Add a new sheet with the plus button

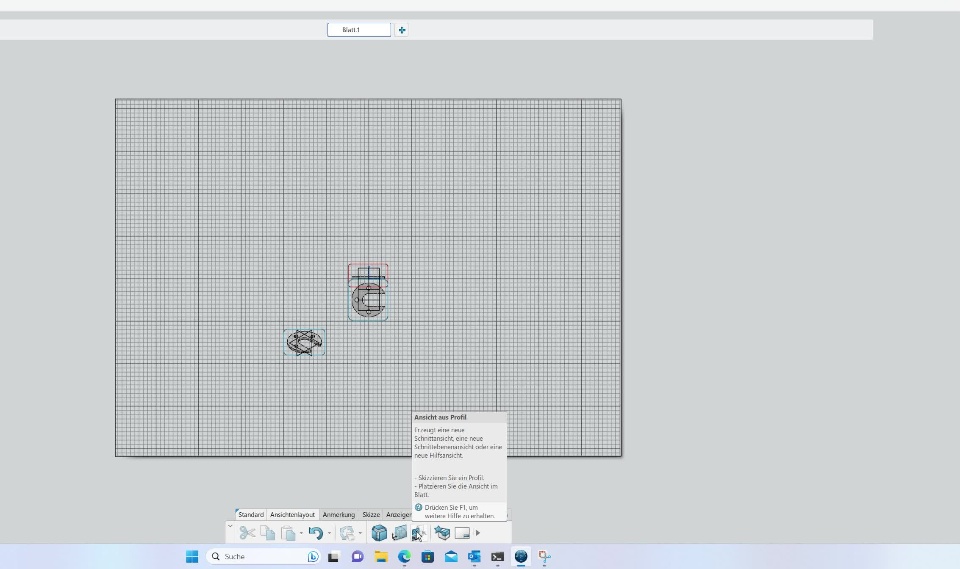(x=402, y=29)
